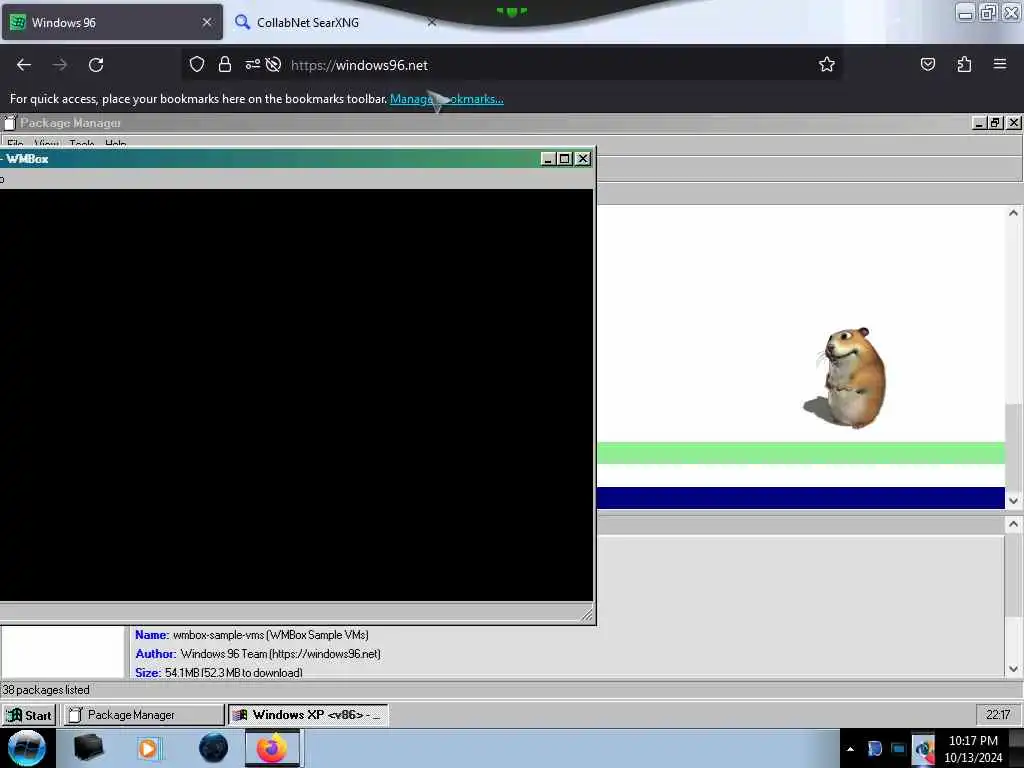Close the Package Manager window
Viewport: 1024px width, 768px height.
click(1014, 123)
